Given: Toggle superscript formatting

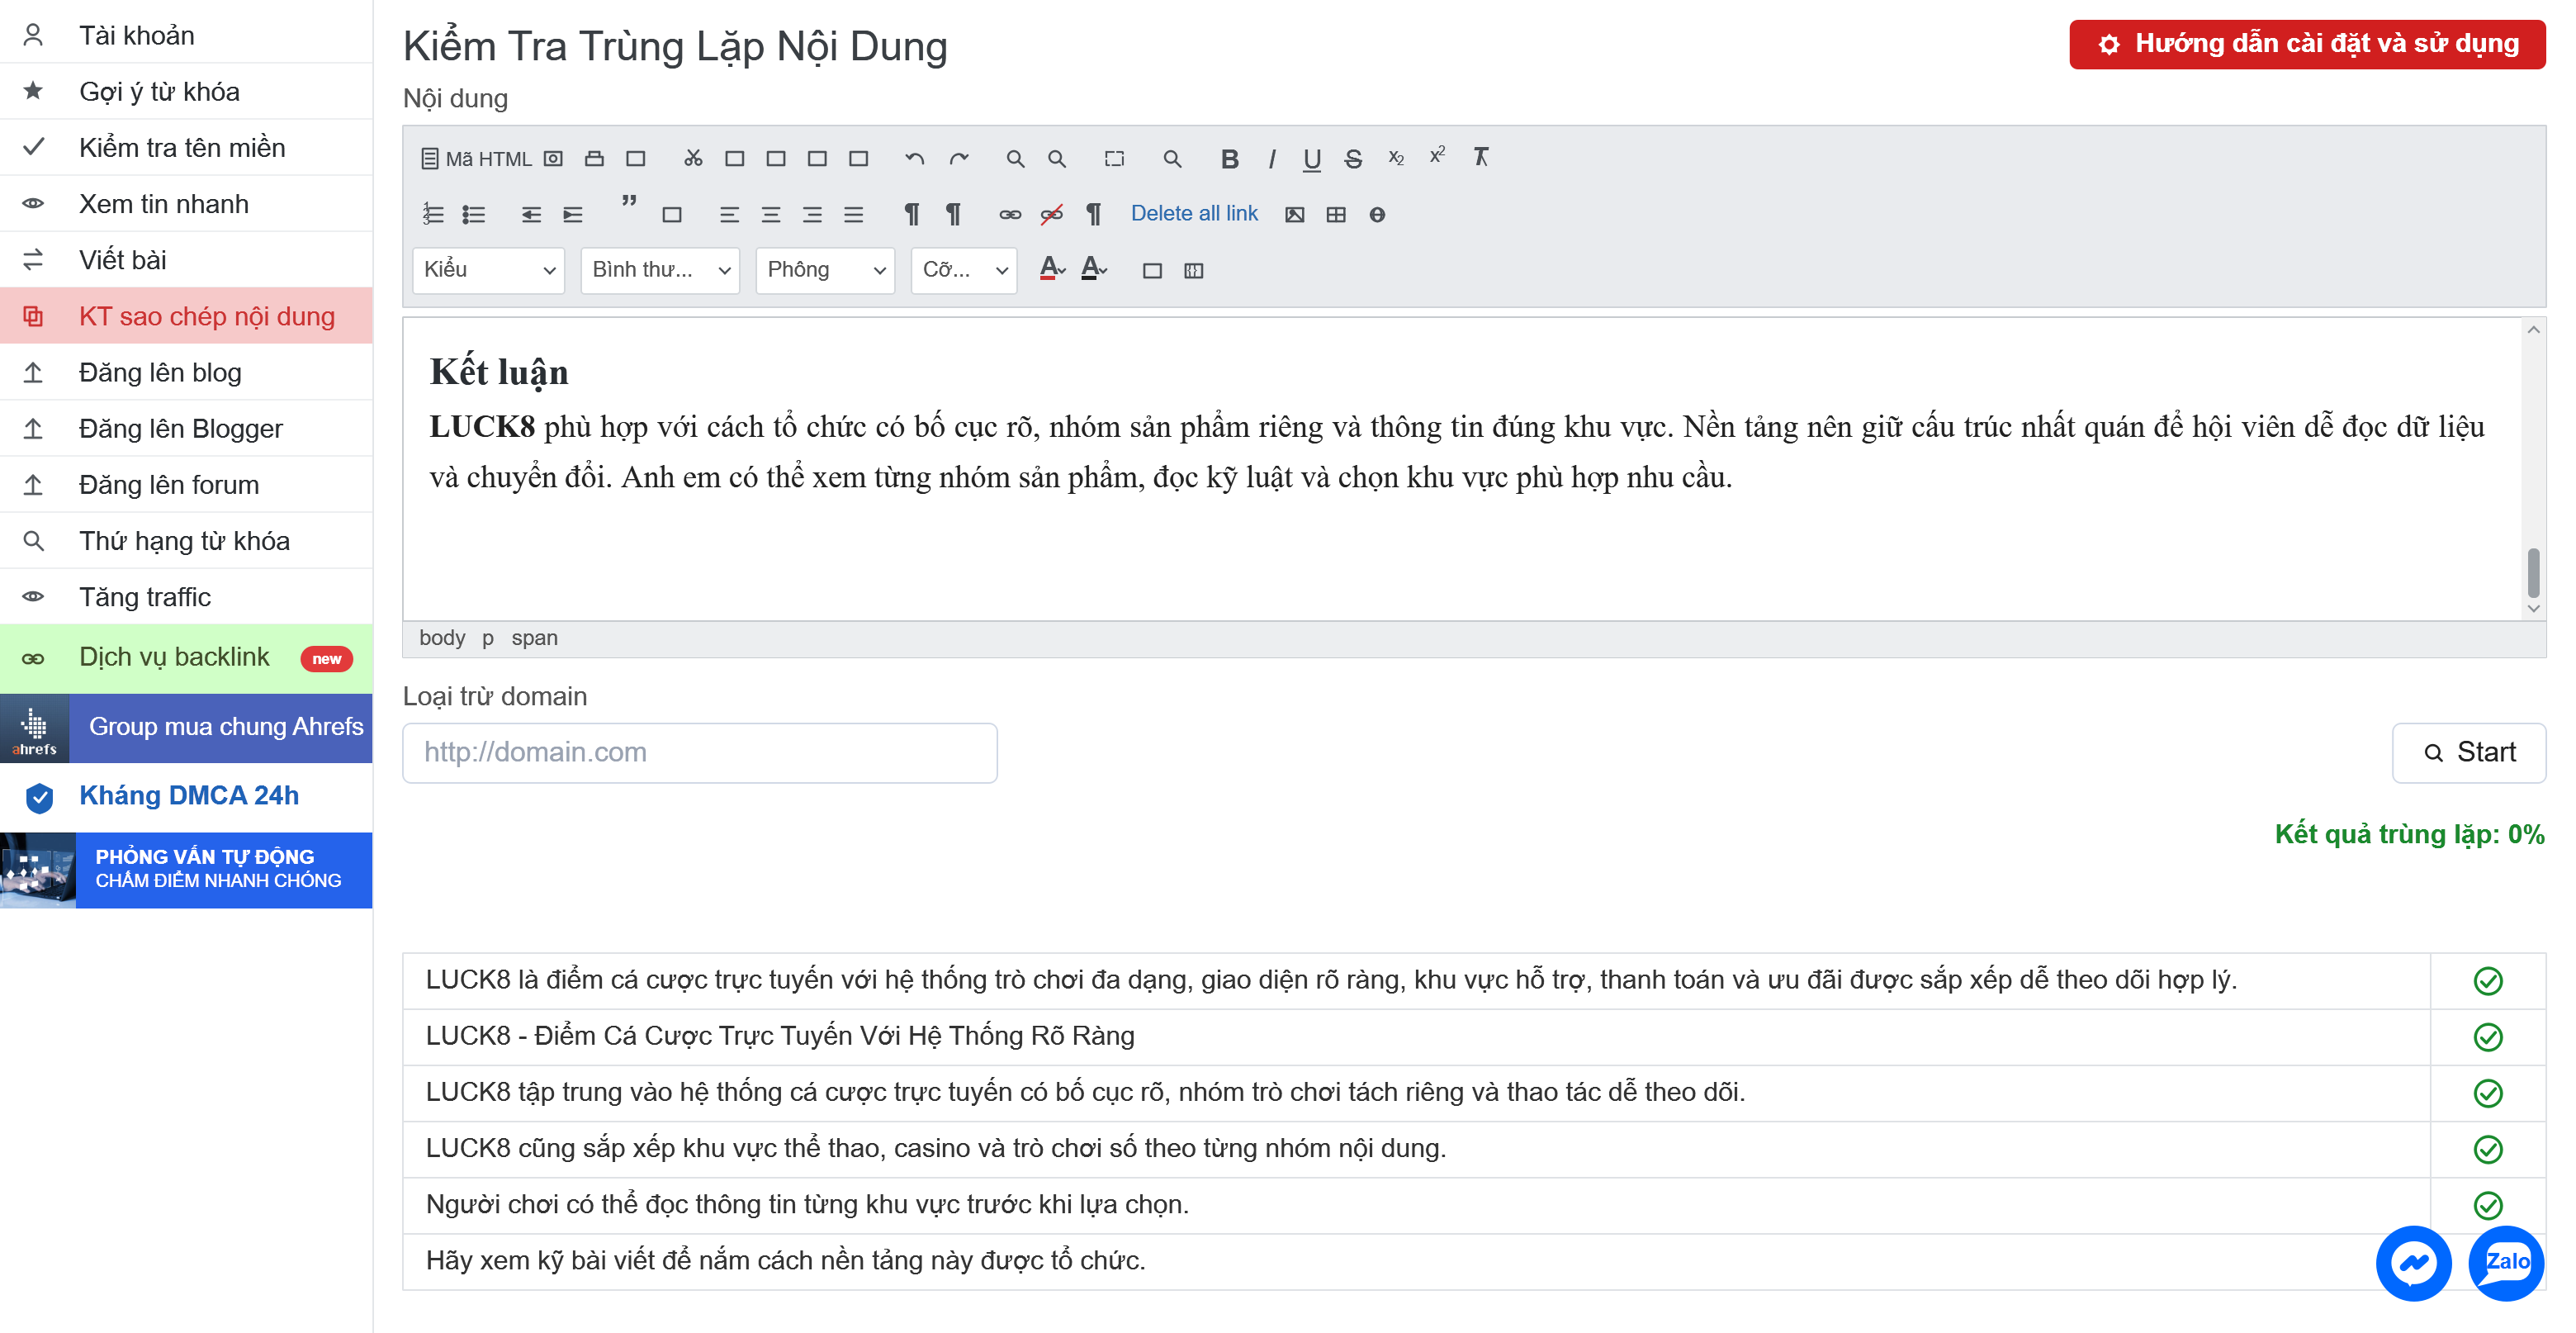Looking at the screenshot, I should [x=1437, y=156].
